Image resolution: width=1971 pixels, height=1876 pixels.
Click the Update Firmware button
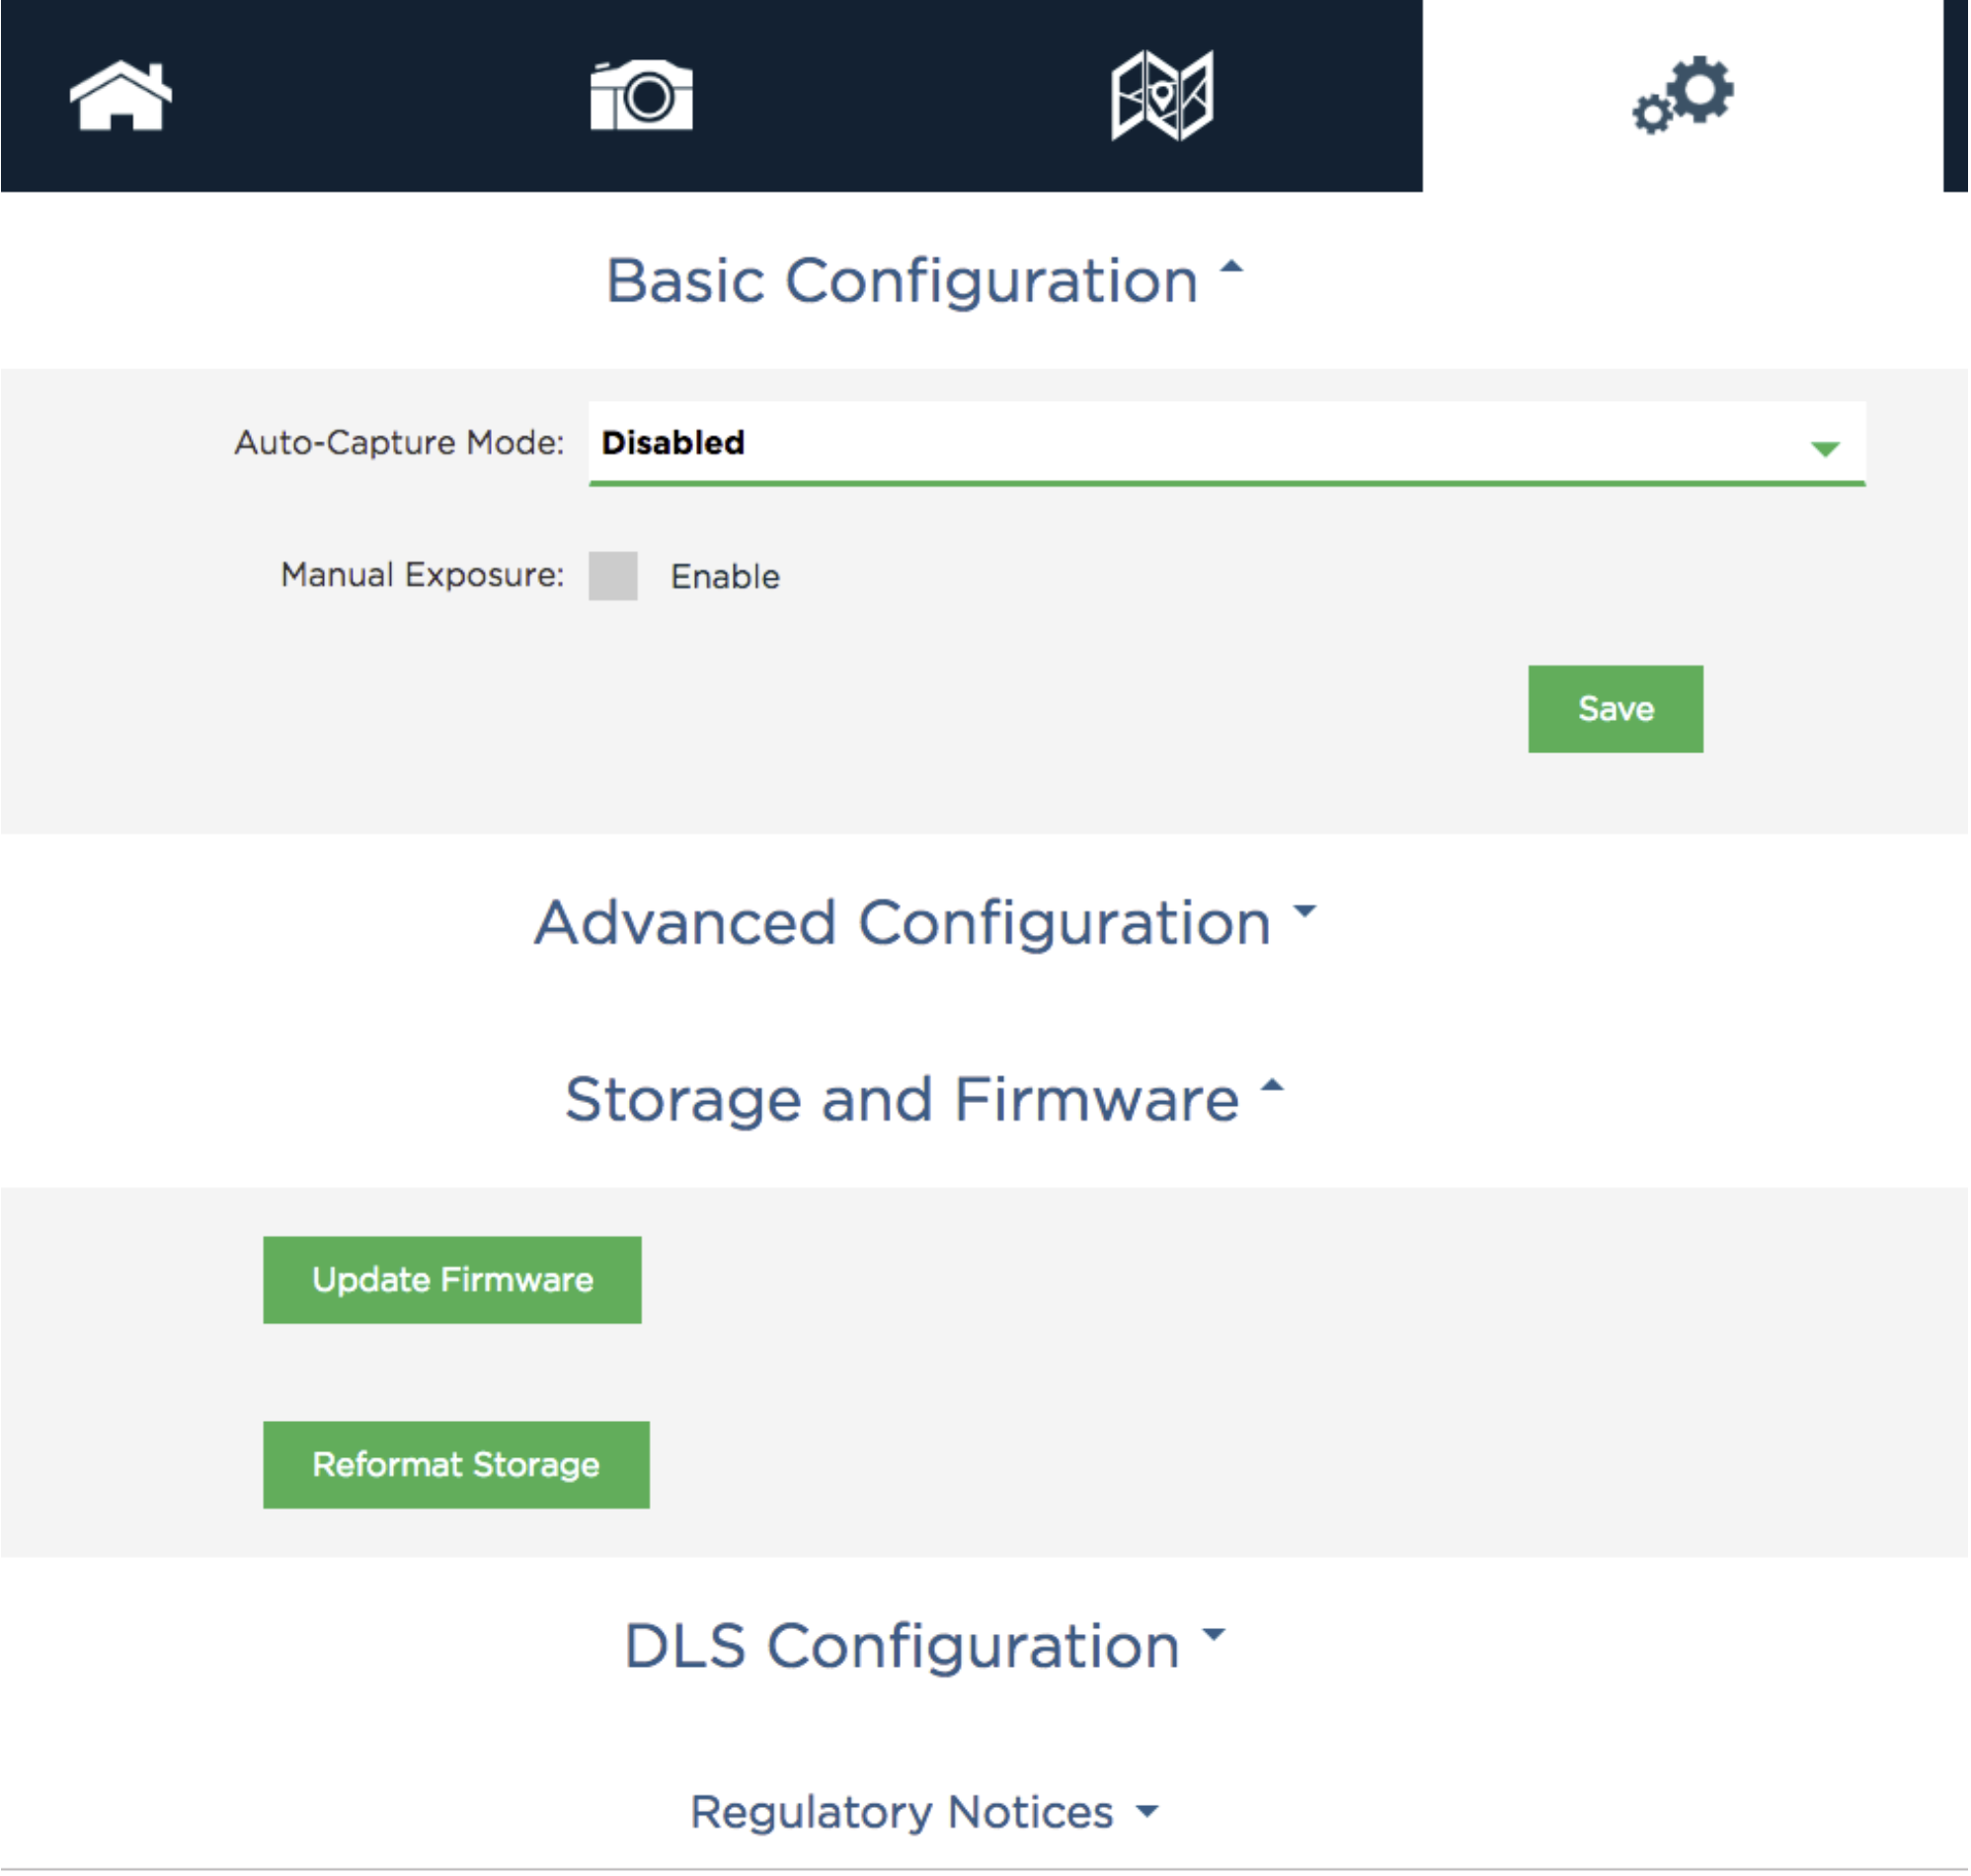453,1281
